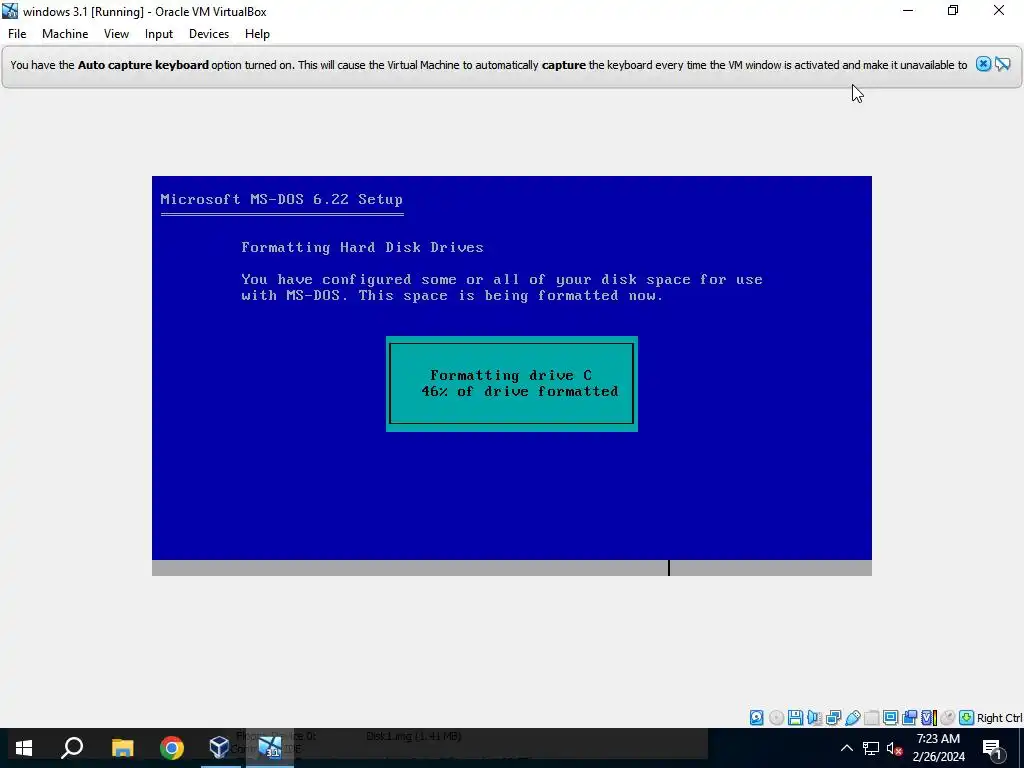Minimize the VirtualBox VM window
This screenshot has height=768, width=1024.
click(908, 10)
